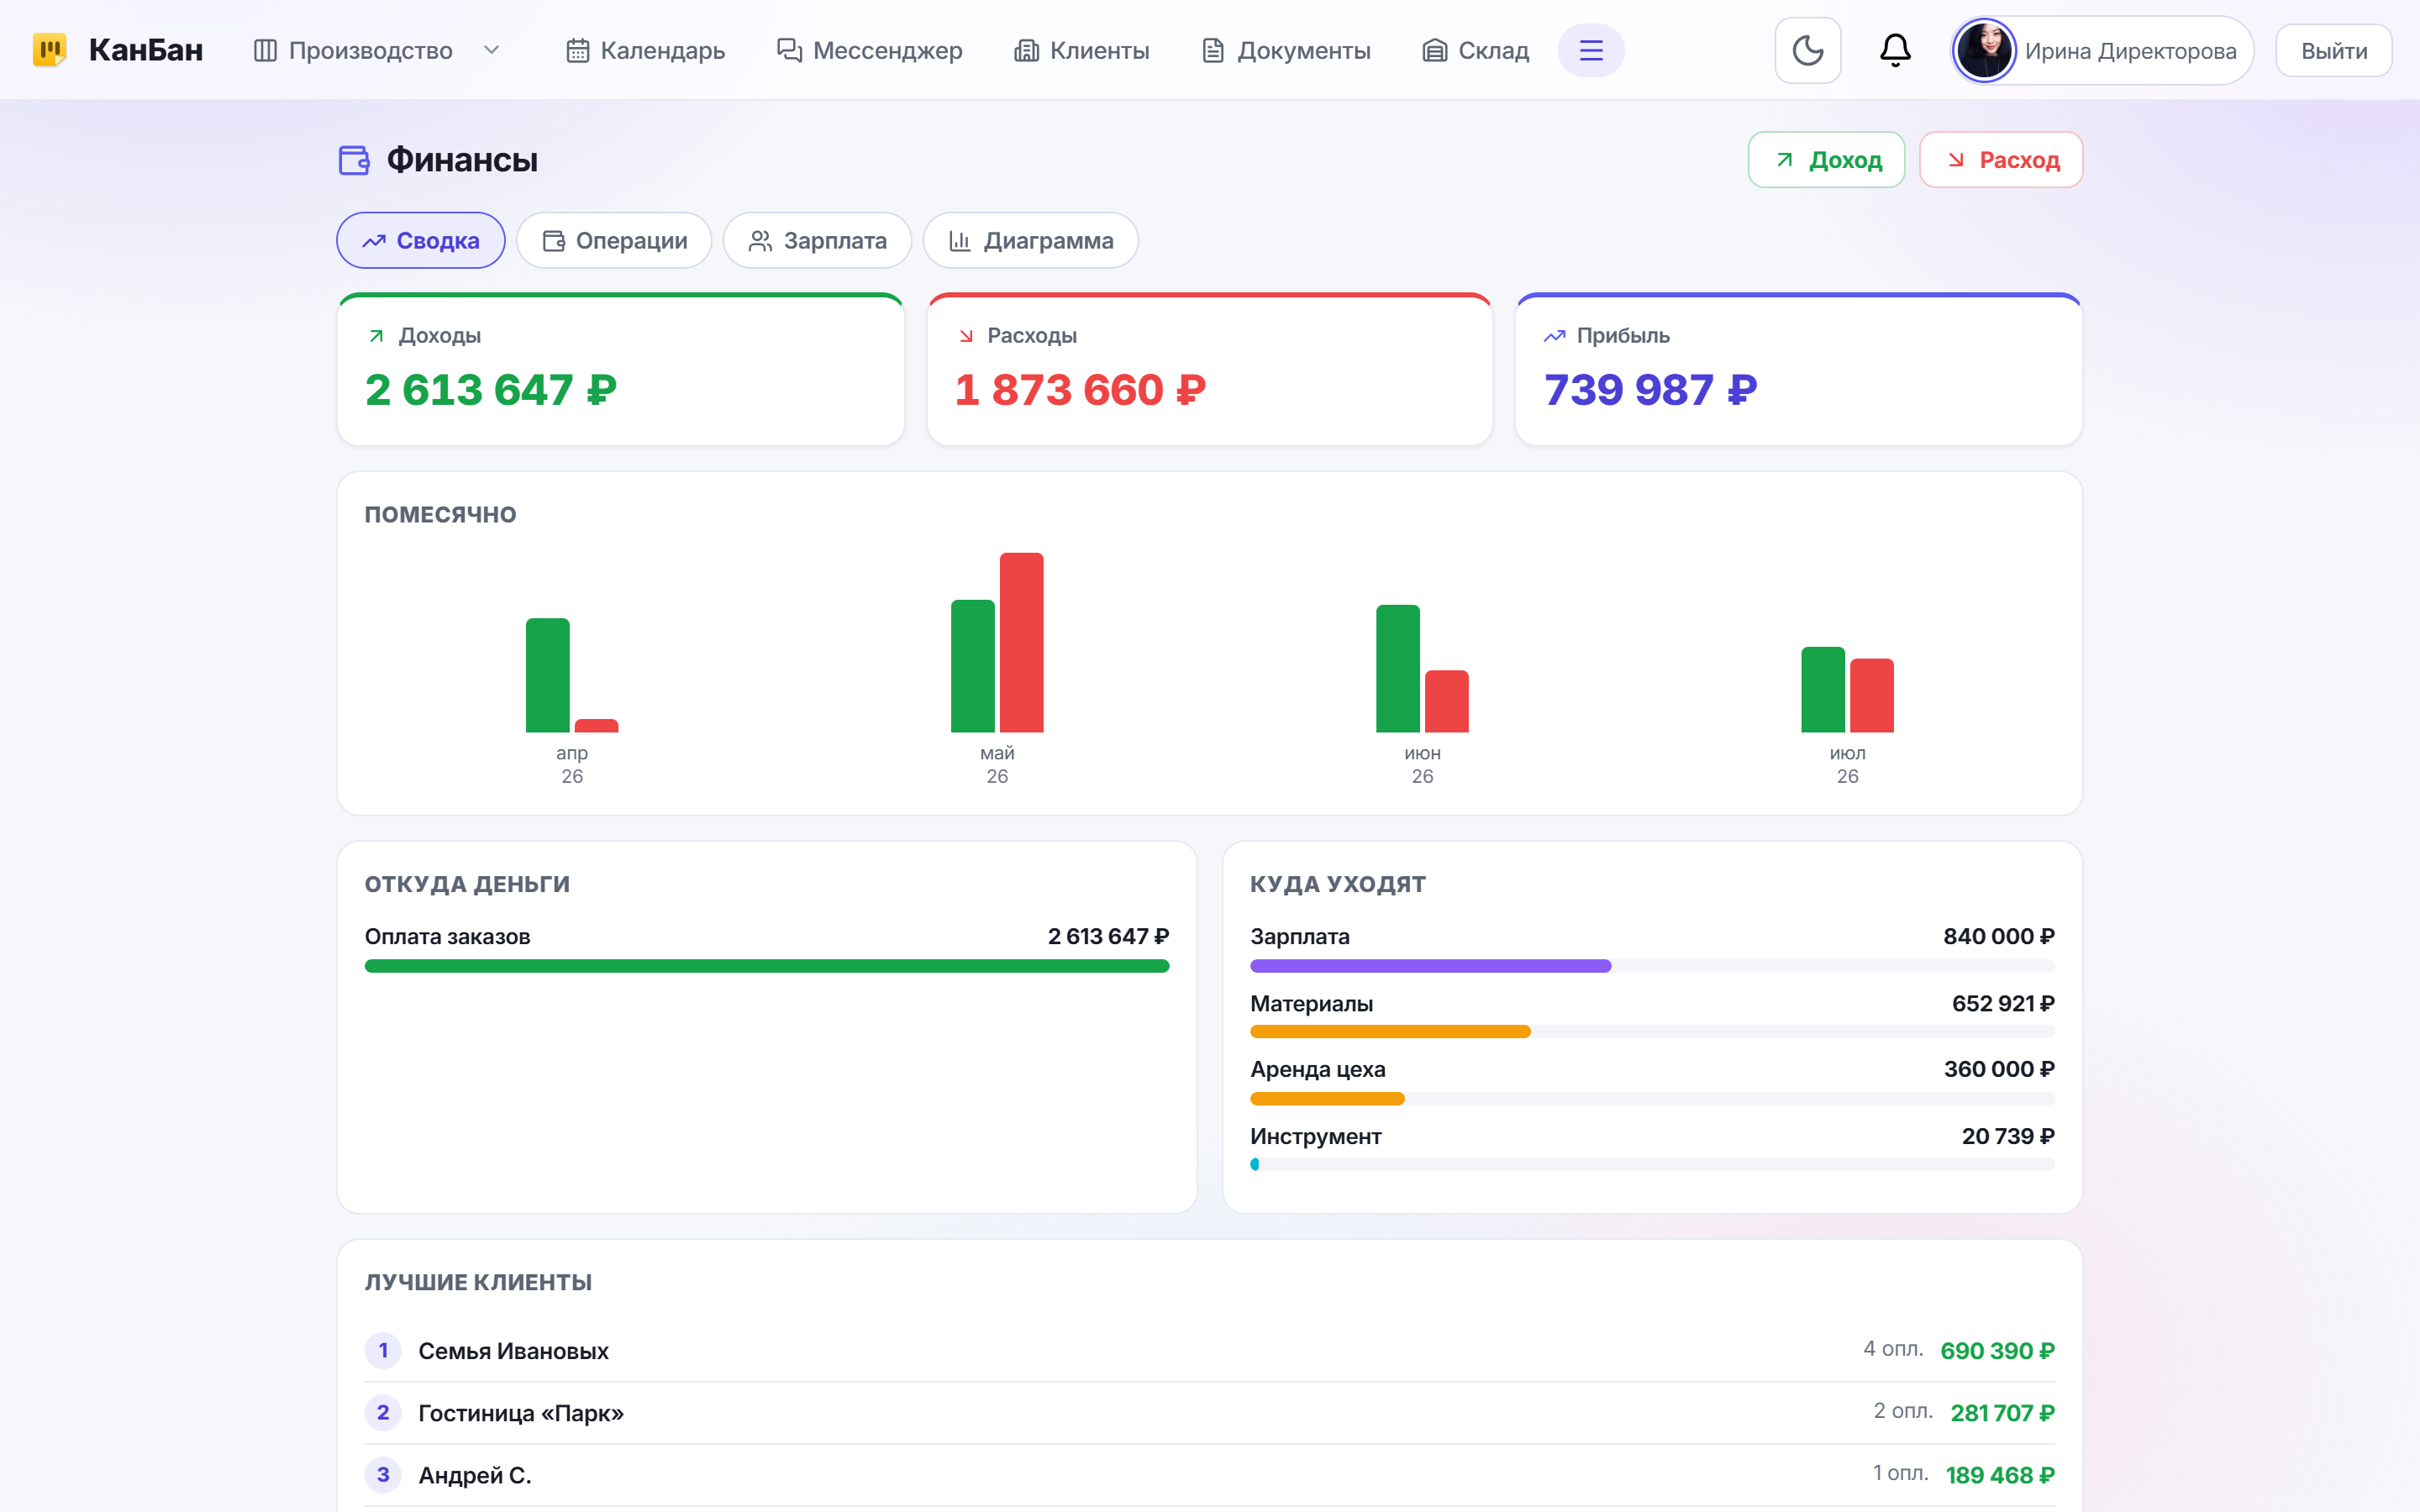The width and height of the screenshot is (2420, 1512).
Task: Click Ирина Директорова's avatar picture
Action: point(1984,50)
